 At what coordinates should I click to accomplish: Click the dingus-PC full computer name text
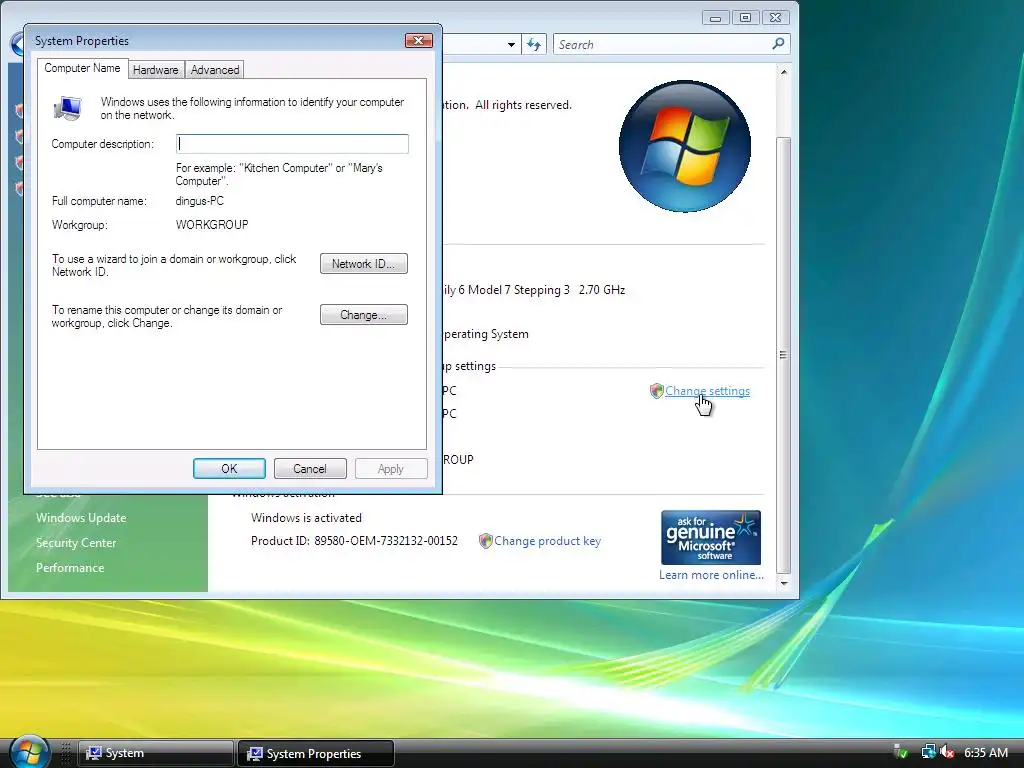pyautogui.click(x=199, y=201)
